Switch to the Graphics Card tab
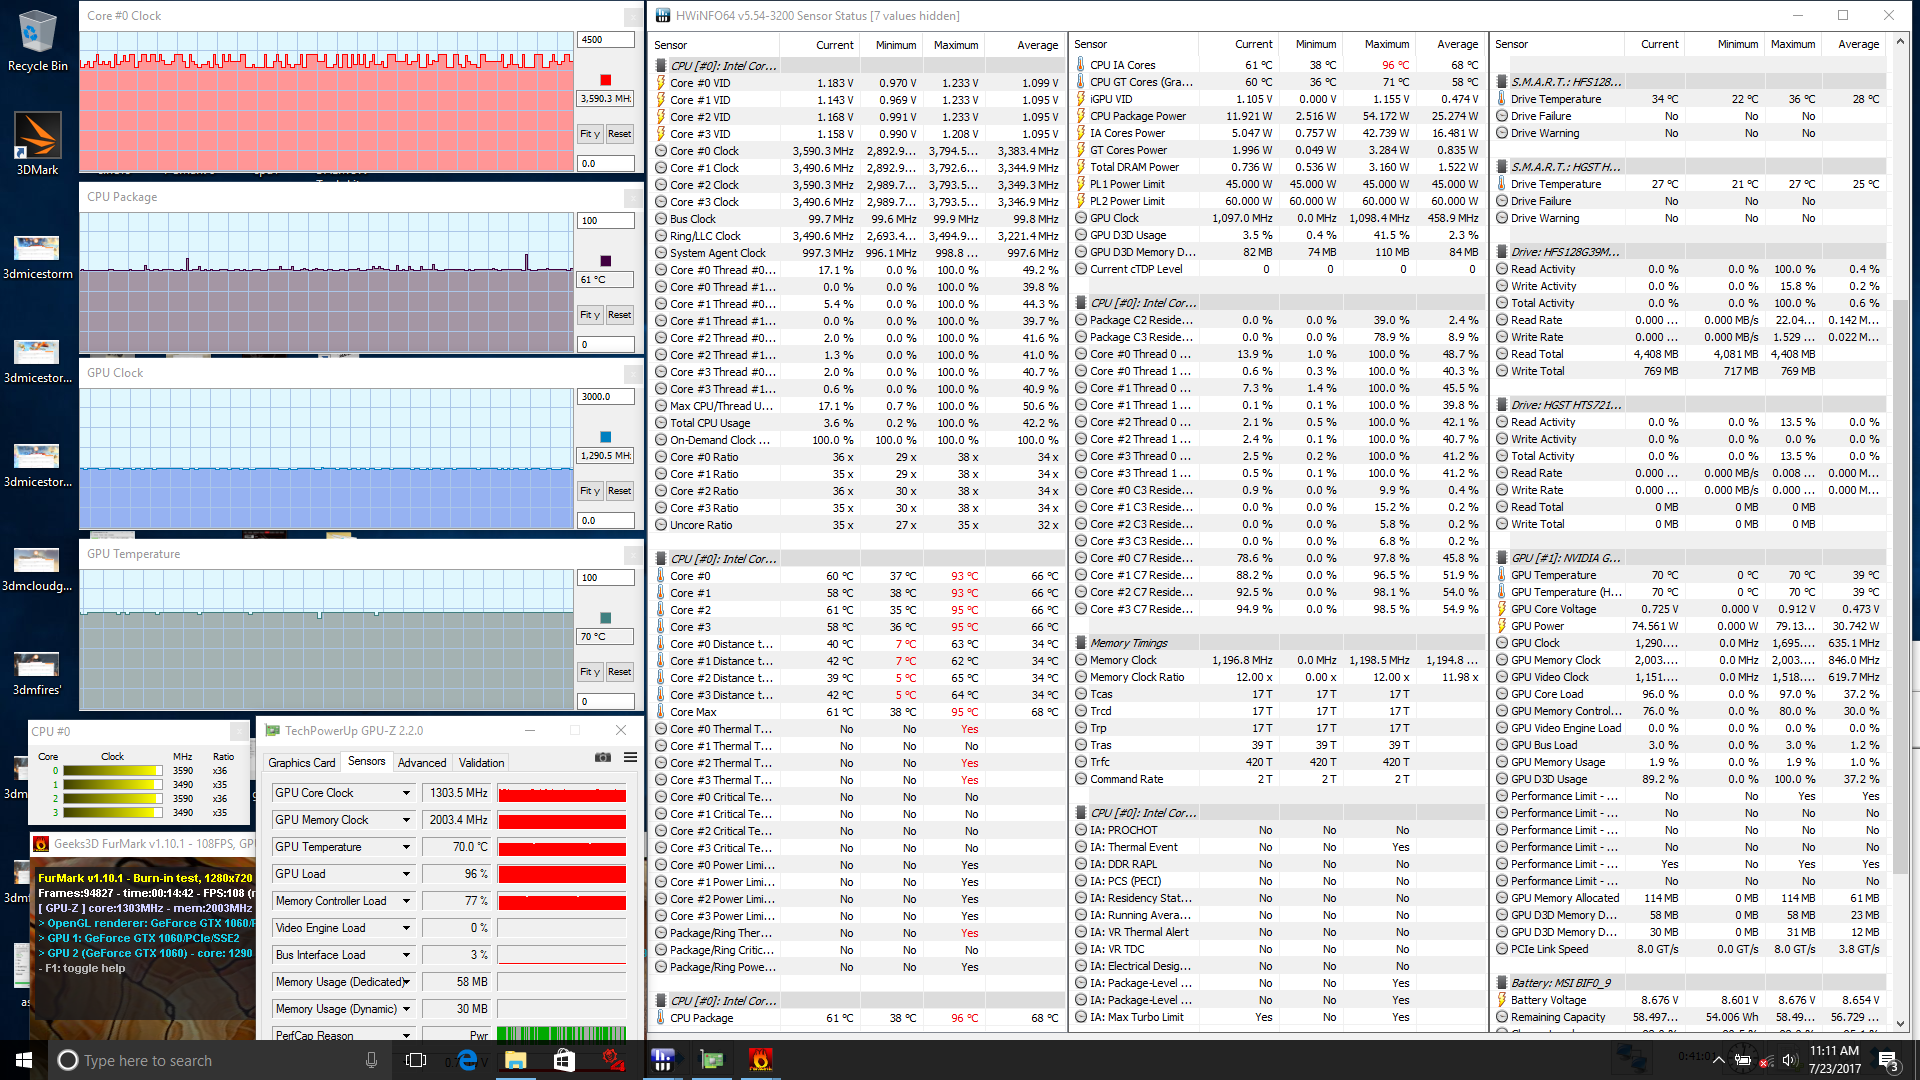Image resolution: width=1920 pixels, height=1080 pixels. pyautogui.click(x=302, y=763)
